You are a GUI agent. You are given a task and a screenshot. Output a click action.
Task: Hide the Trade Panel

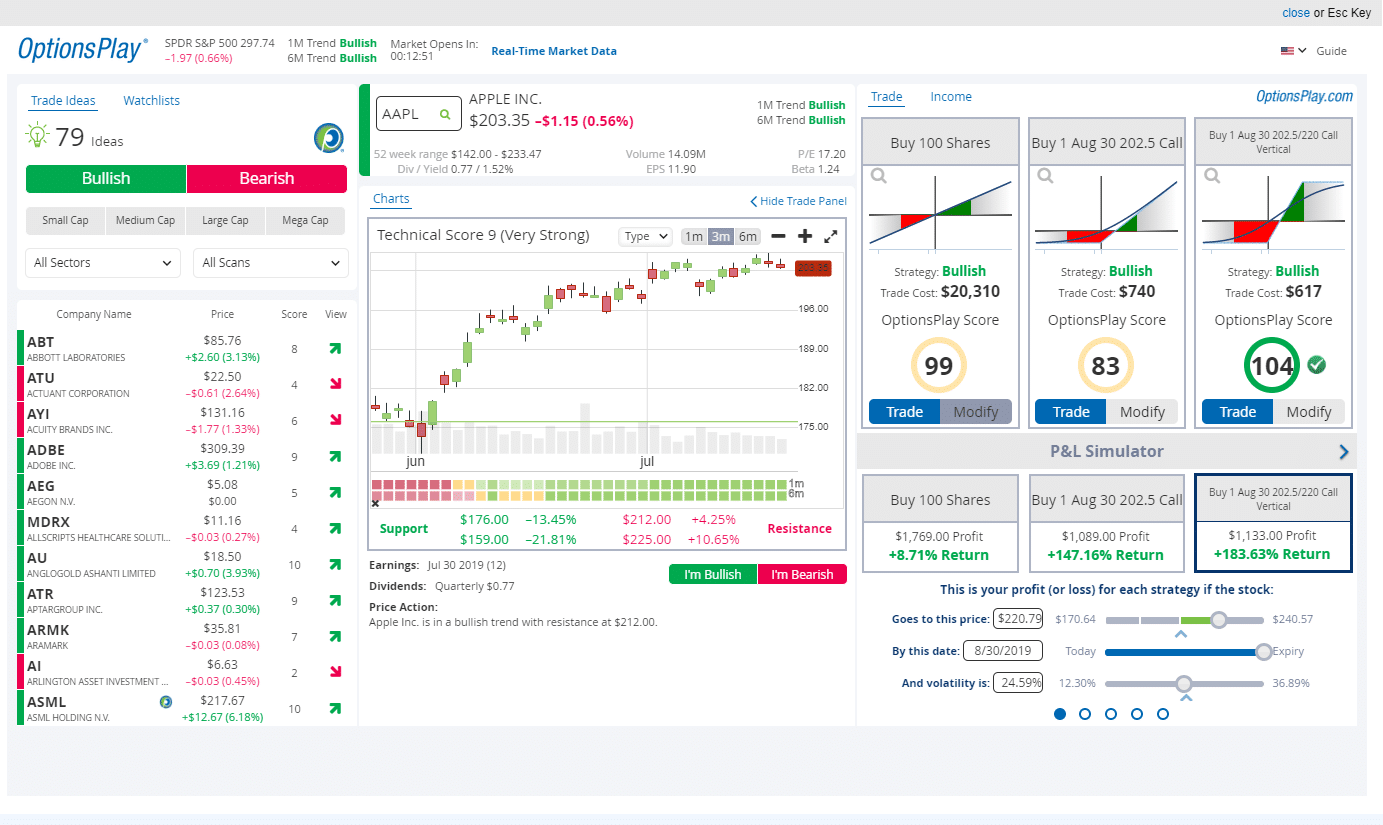coord(798,201)
